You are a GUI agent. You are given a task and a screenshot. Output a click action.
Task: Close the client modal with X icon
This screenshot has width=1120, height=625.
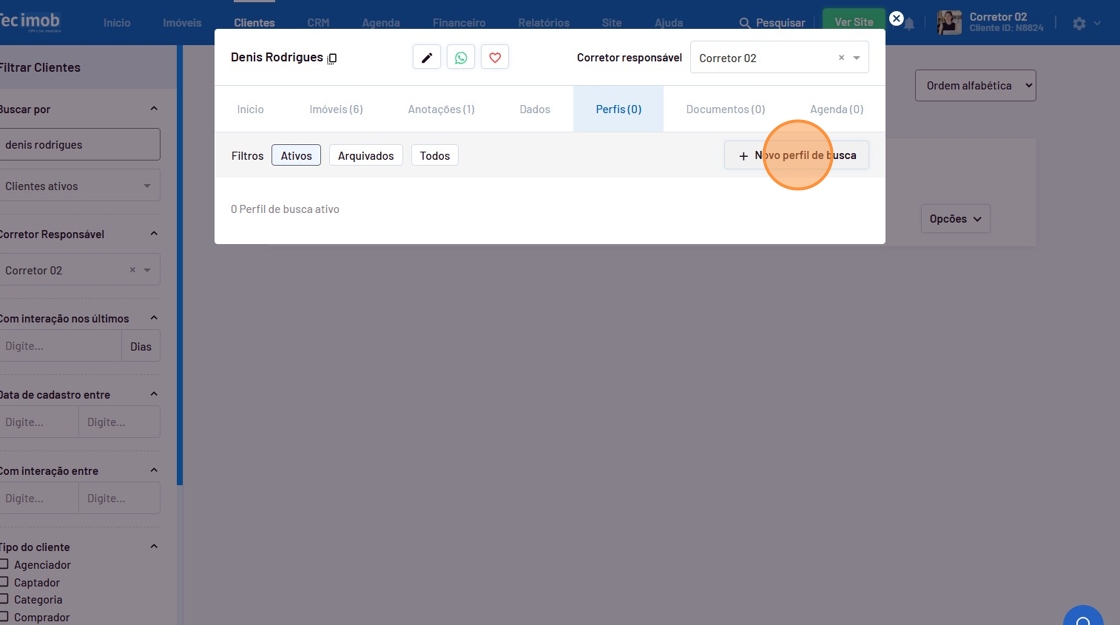896,18
